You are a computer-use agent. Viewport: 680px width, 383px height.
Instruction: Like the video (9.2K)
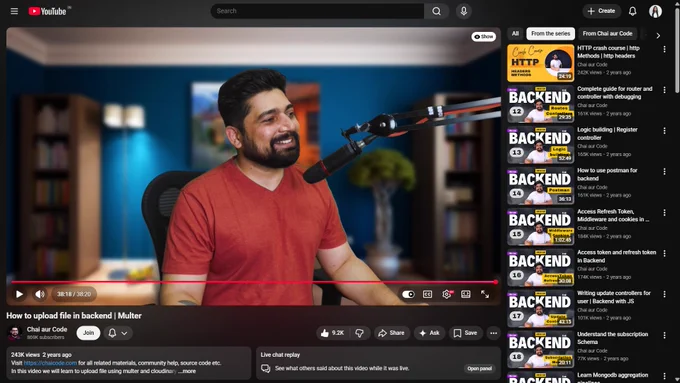(x=333, y=333)
